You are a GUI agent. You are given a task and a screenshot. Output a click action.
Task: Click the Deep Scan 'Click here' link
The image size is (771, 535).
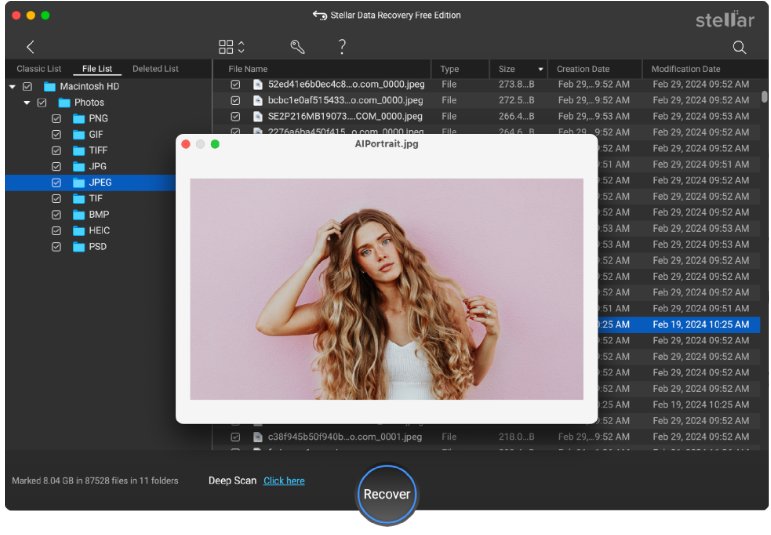tap(284, 481)
